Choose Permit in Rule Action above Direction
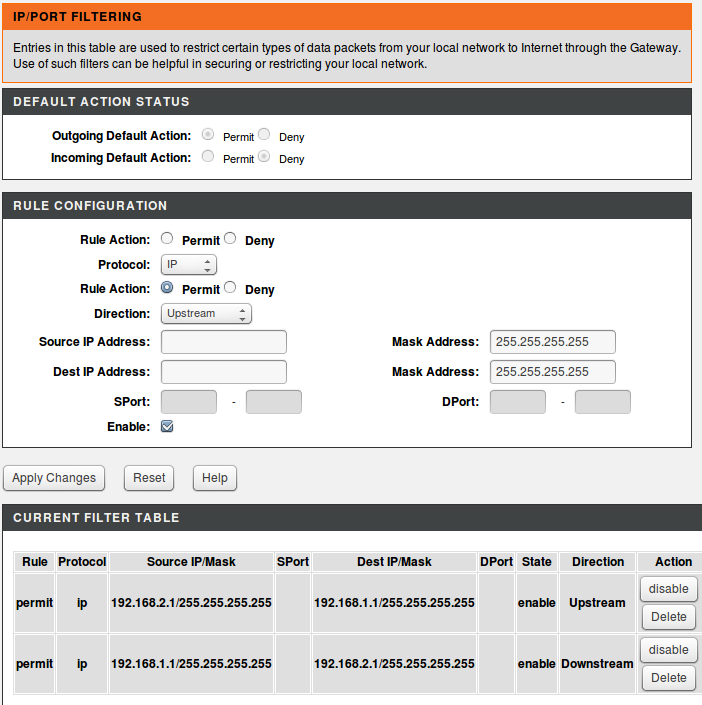 pos(167,287)
